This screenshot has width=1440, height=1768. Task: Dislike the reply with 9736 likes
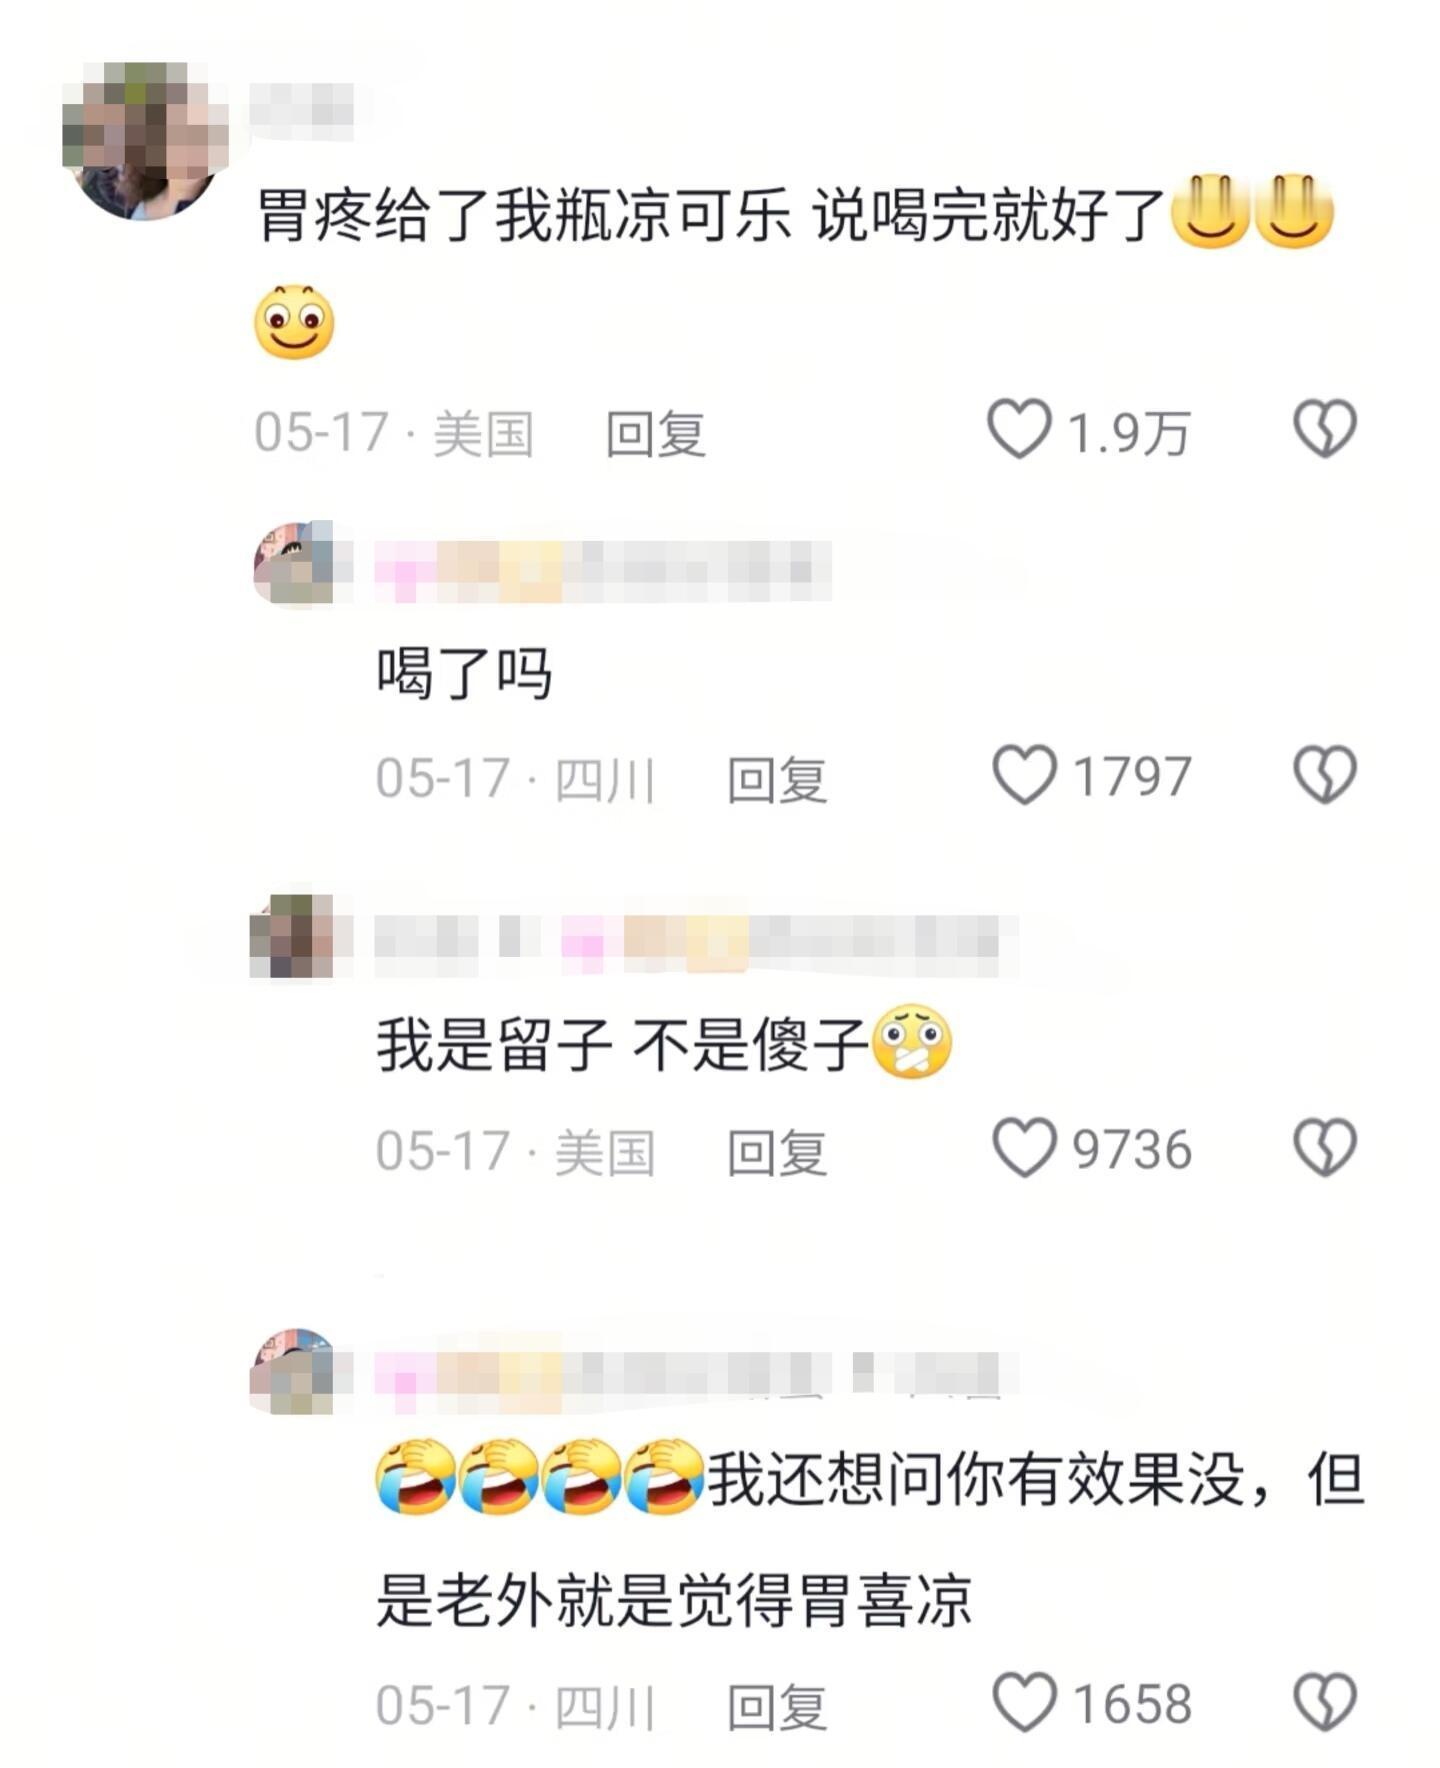(x=1325, y=1147)
